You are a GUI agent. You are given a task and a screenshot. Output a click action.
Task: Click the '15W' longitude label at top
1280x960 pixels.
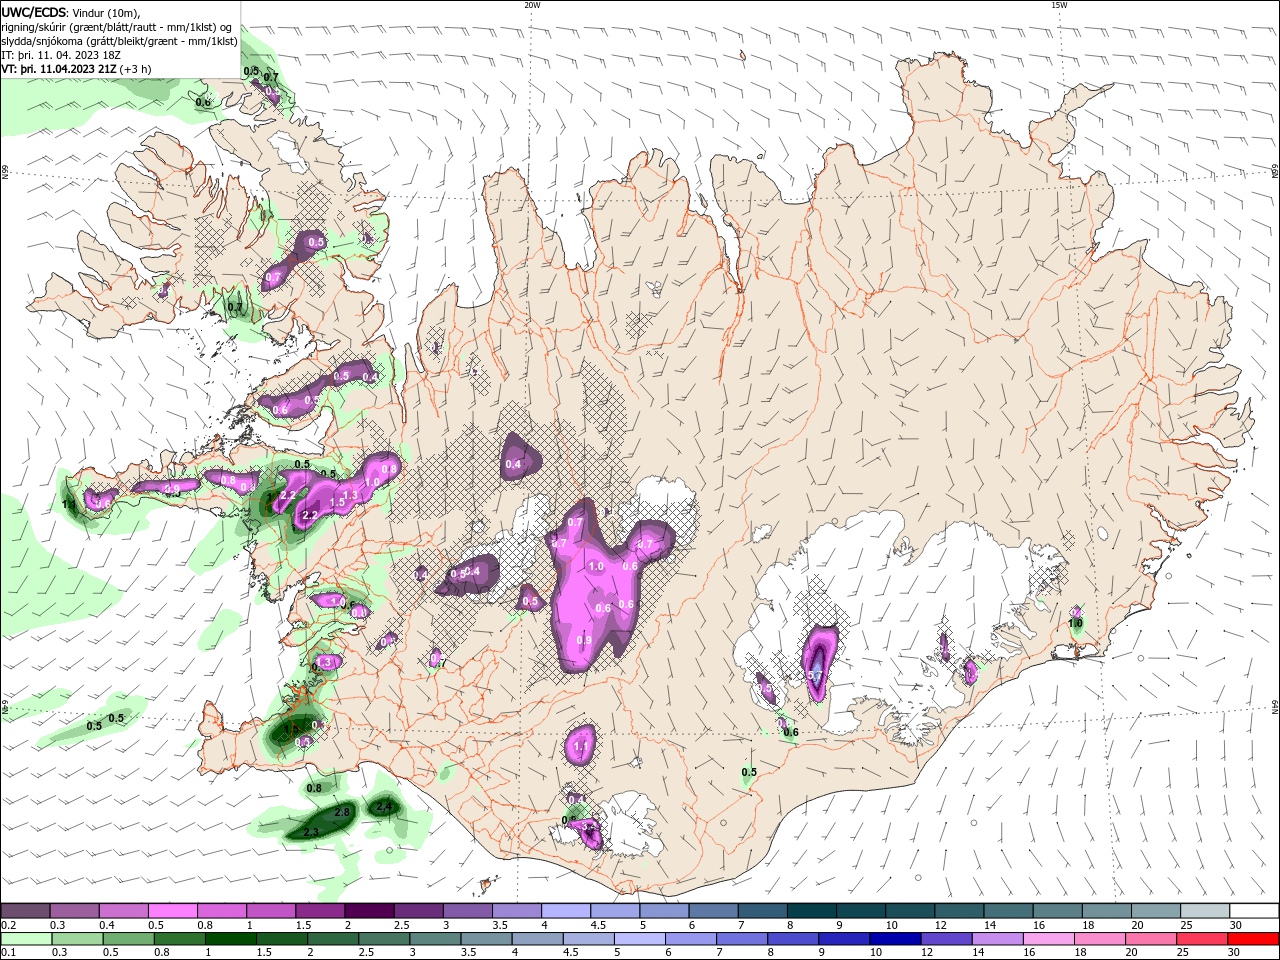[1060, 5]
